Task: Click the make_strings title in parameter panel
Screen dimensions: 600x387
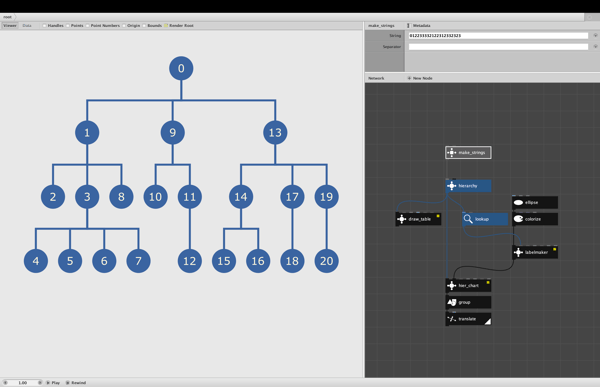Action: 381,26
